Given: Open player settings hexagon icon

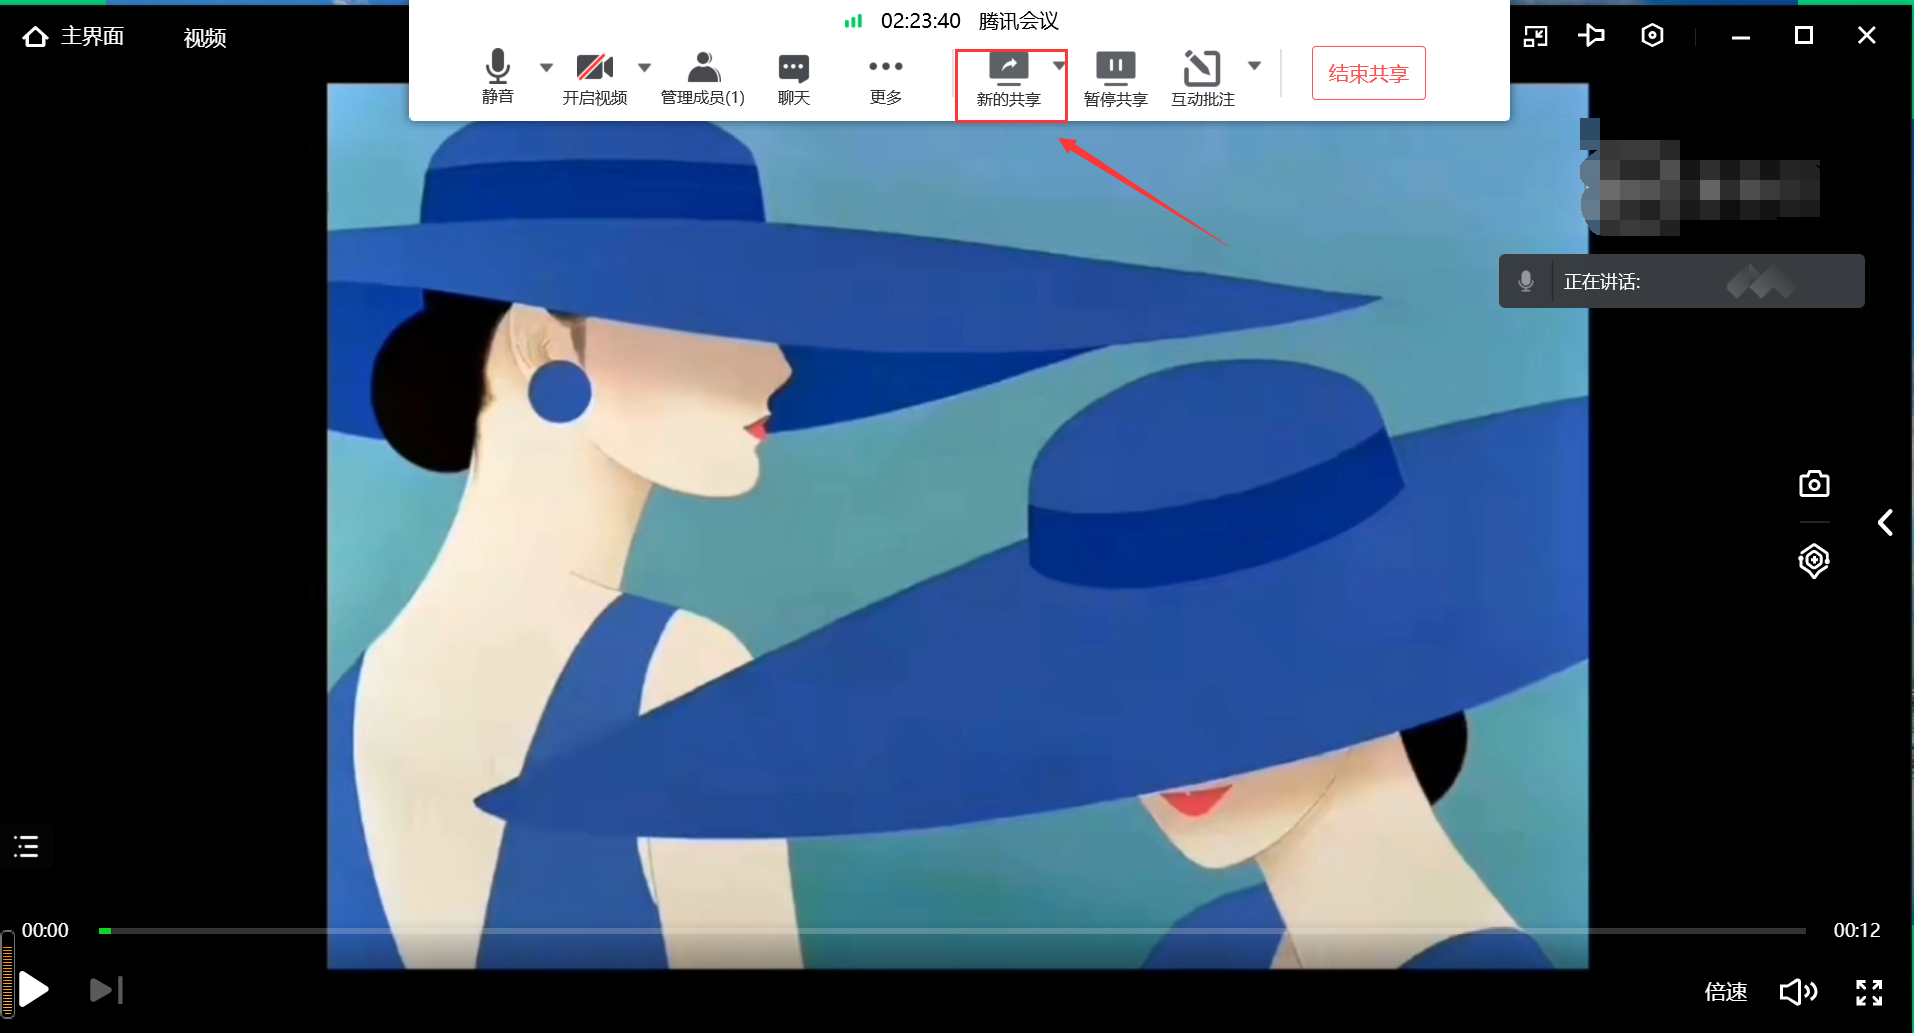Looking at the screenshot, I should point(1652,36).
